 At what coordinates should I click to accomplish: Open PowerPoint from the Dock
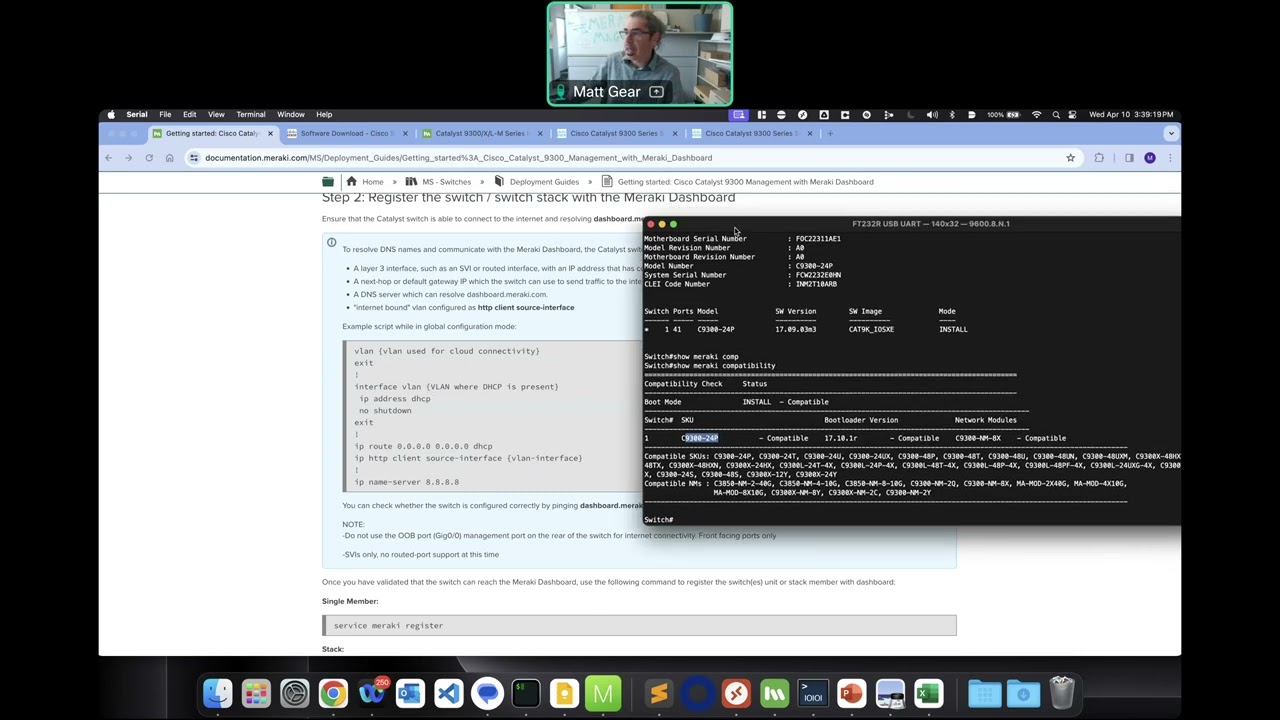(851, 693)
